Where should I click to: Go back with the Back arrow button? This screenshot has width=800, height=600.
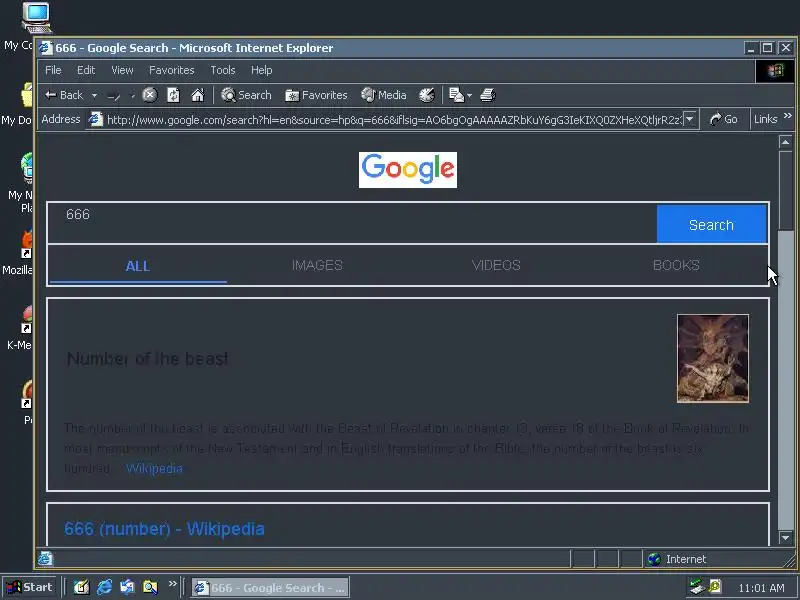tap(63, 95)
